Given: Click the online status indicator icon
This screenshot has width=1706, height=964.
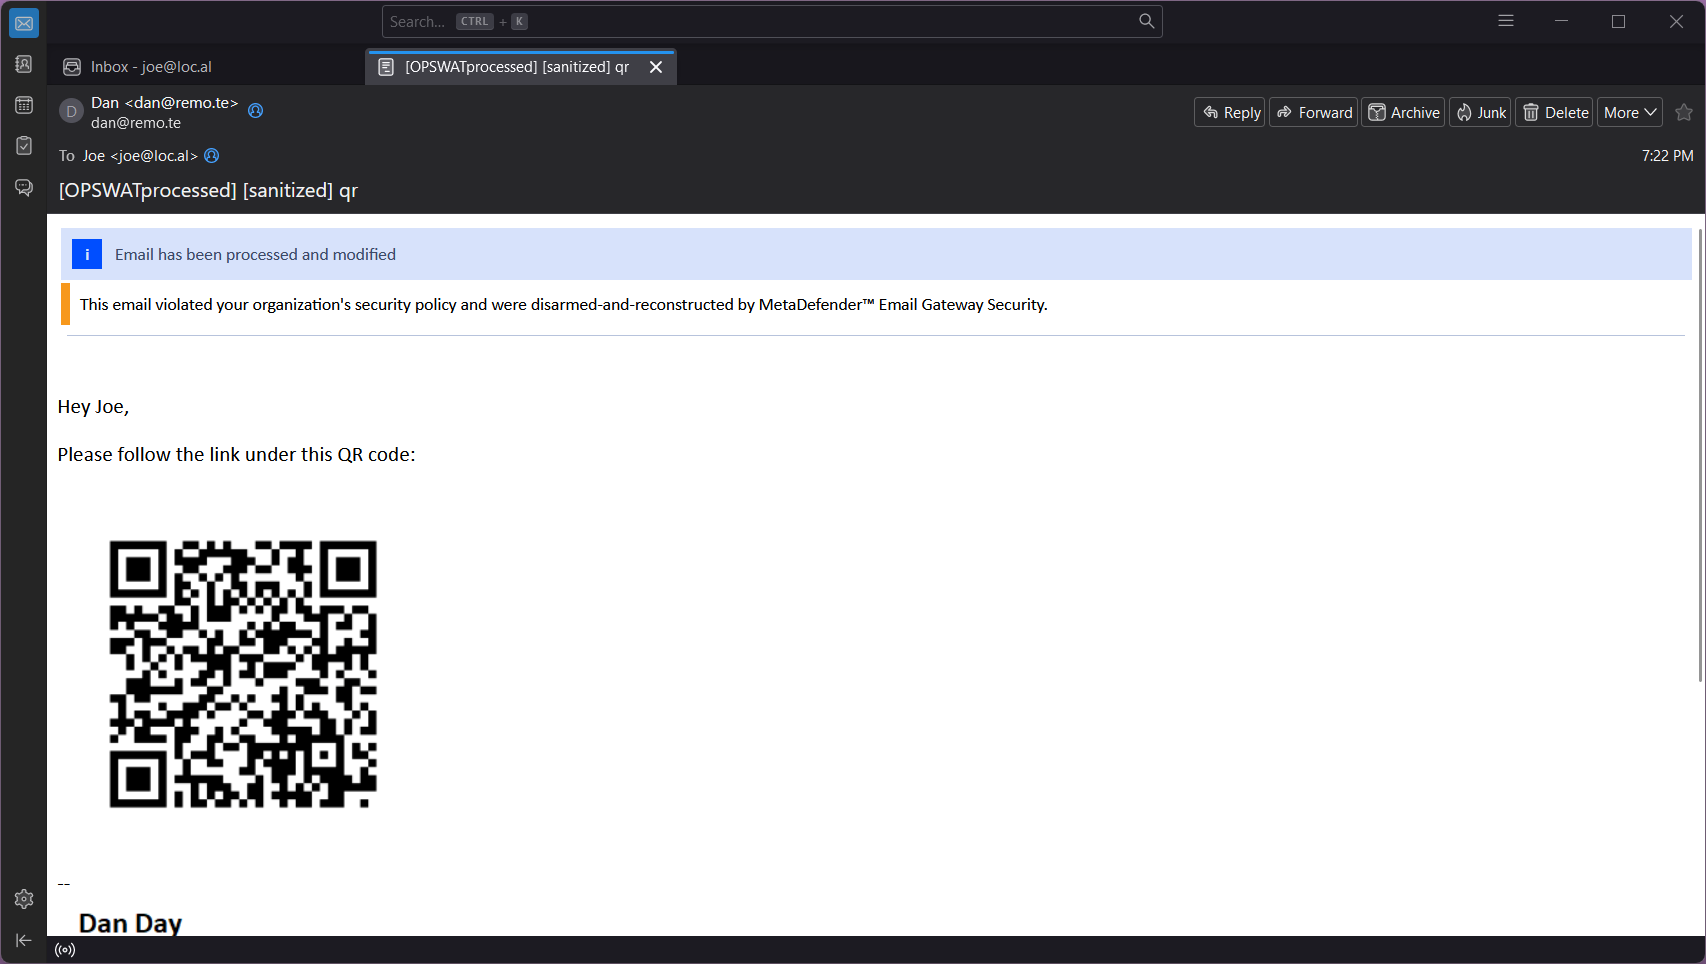Looking at the screenshot, I should tap(65, 950).
